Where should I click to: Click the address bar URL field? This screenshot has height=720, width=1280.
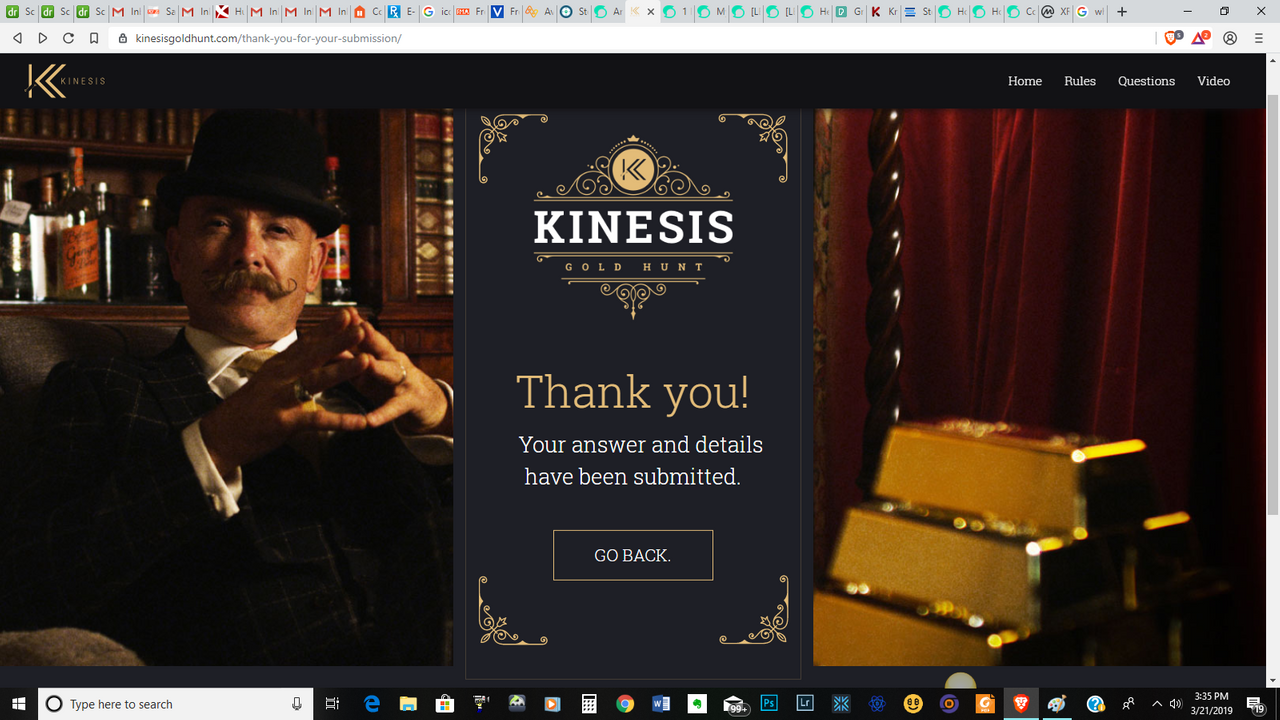coord(640,38)
